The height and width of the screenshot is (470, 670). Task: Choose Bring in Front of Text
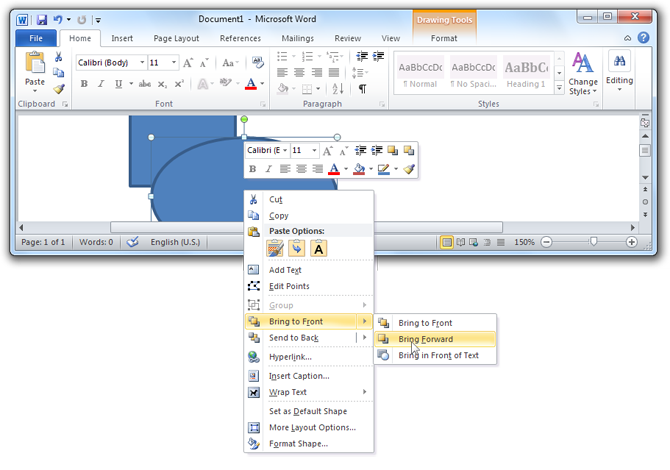[x=435, y=355]
